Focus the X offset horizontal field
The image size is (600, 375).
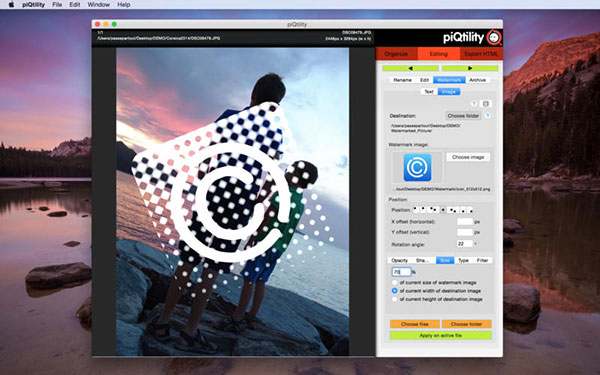pyautogui.click(x=465, y=222)
